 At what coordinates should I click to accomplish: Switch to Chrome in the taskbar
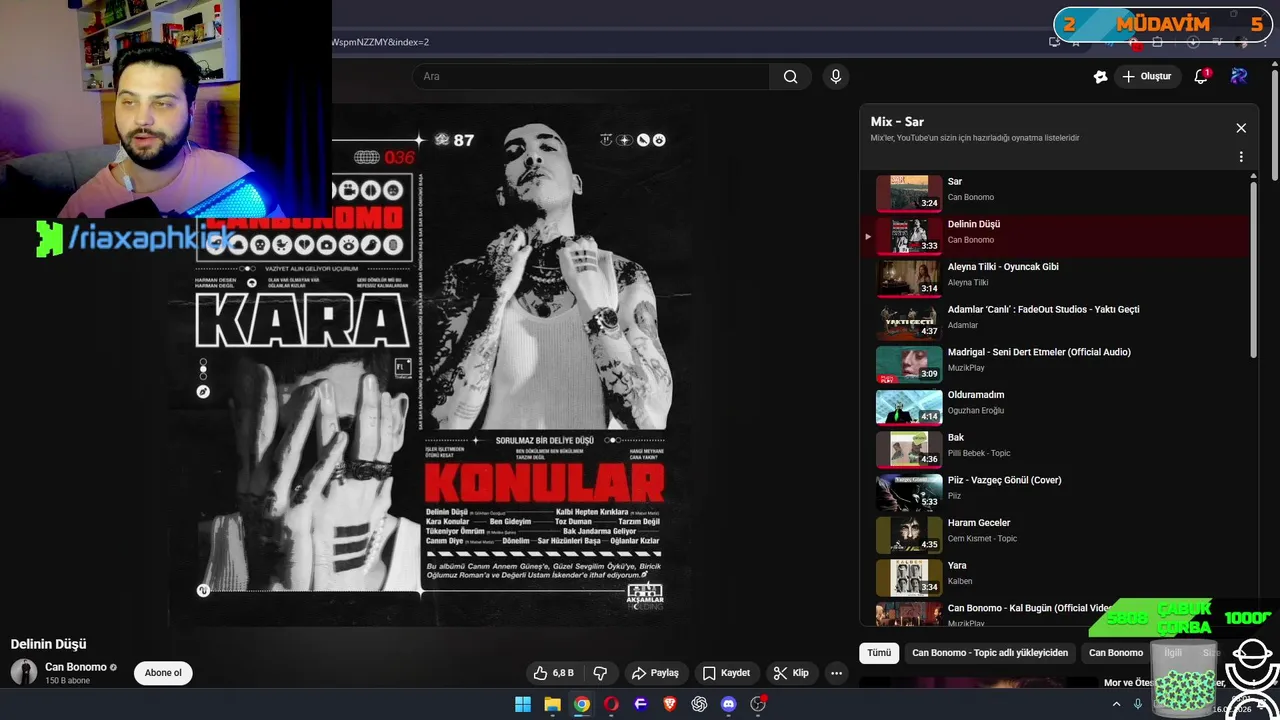point(582,704)
